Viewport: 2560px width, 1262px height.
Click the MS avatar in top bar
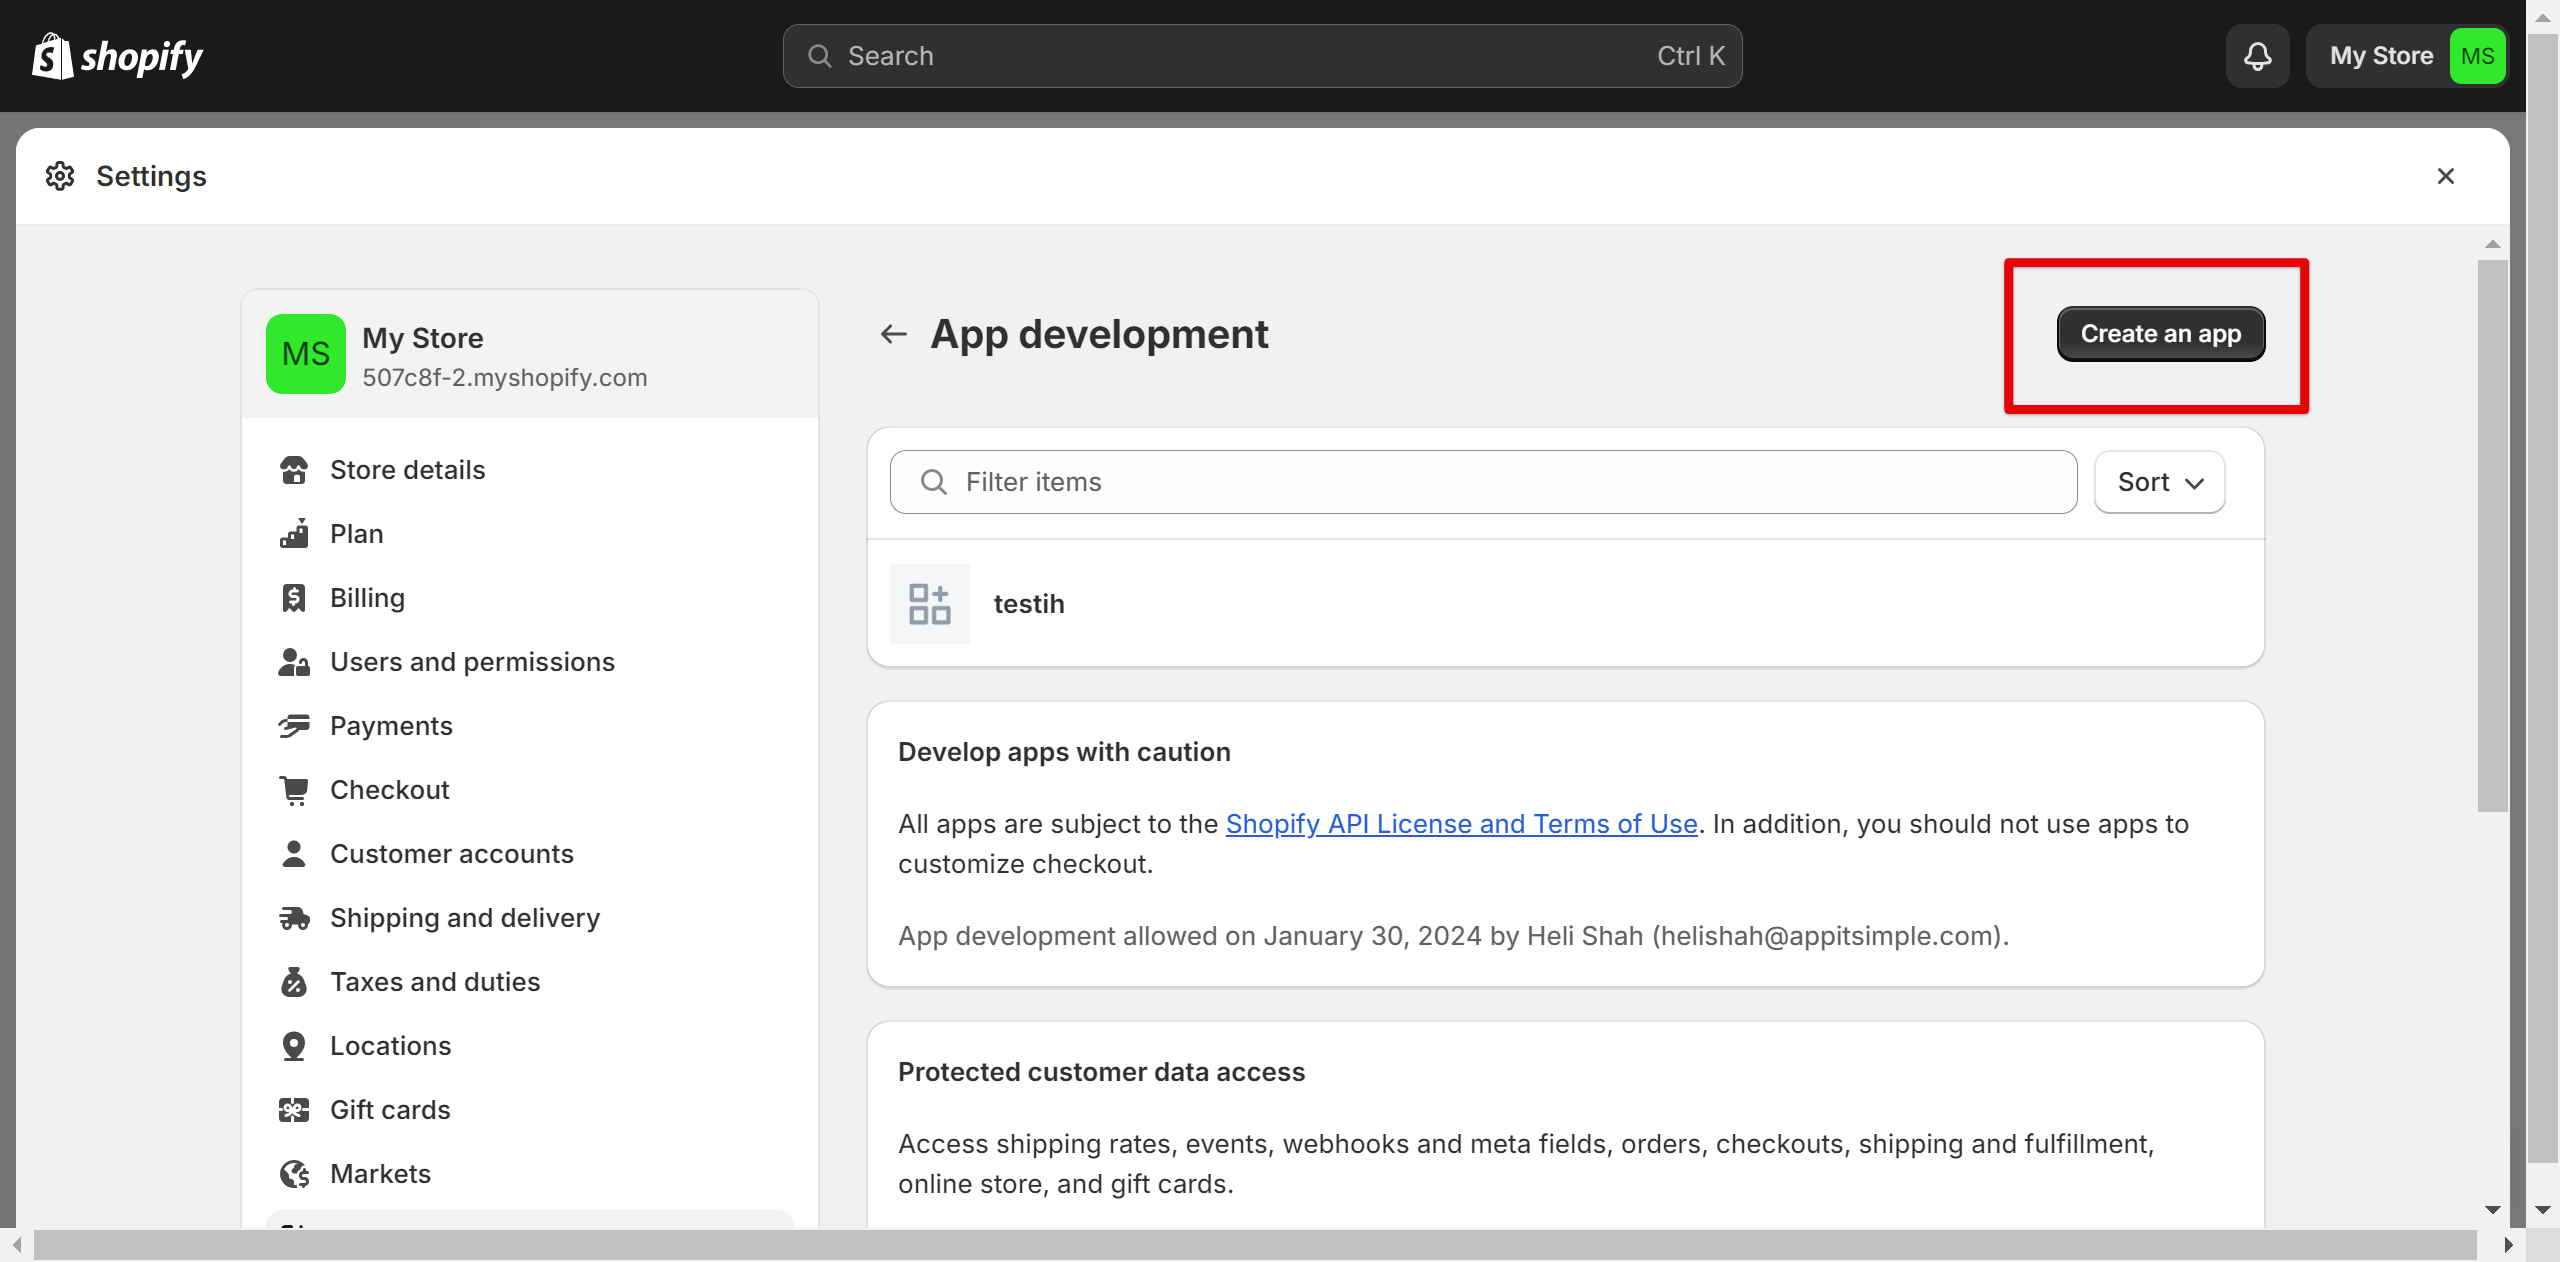(2477, 56)
